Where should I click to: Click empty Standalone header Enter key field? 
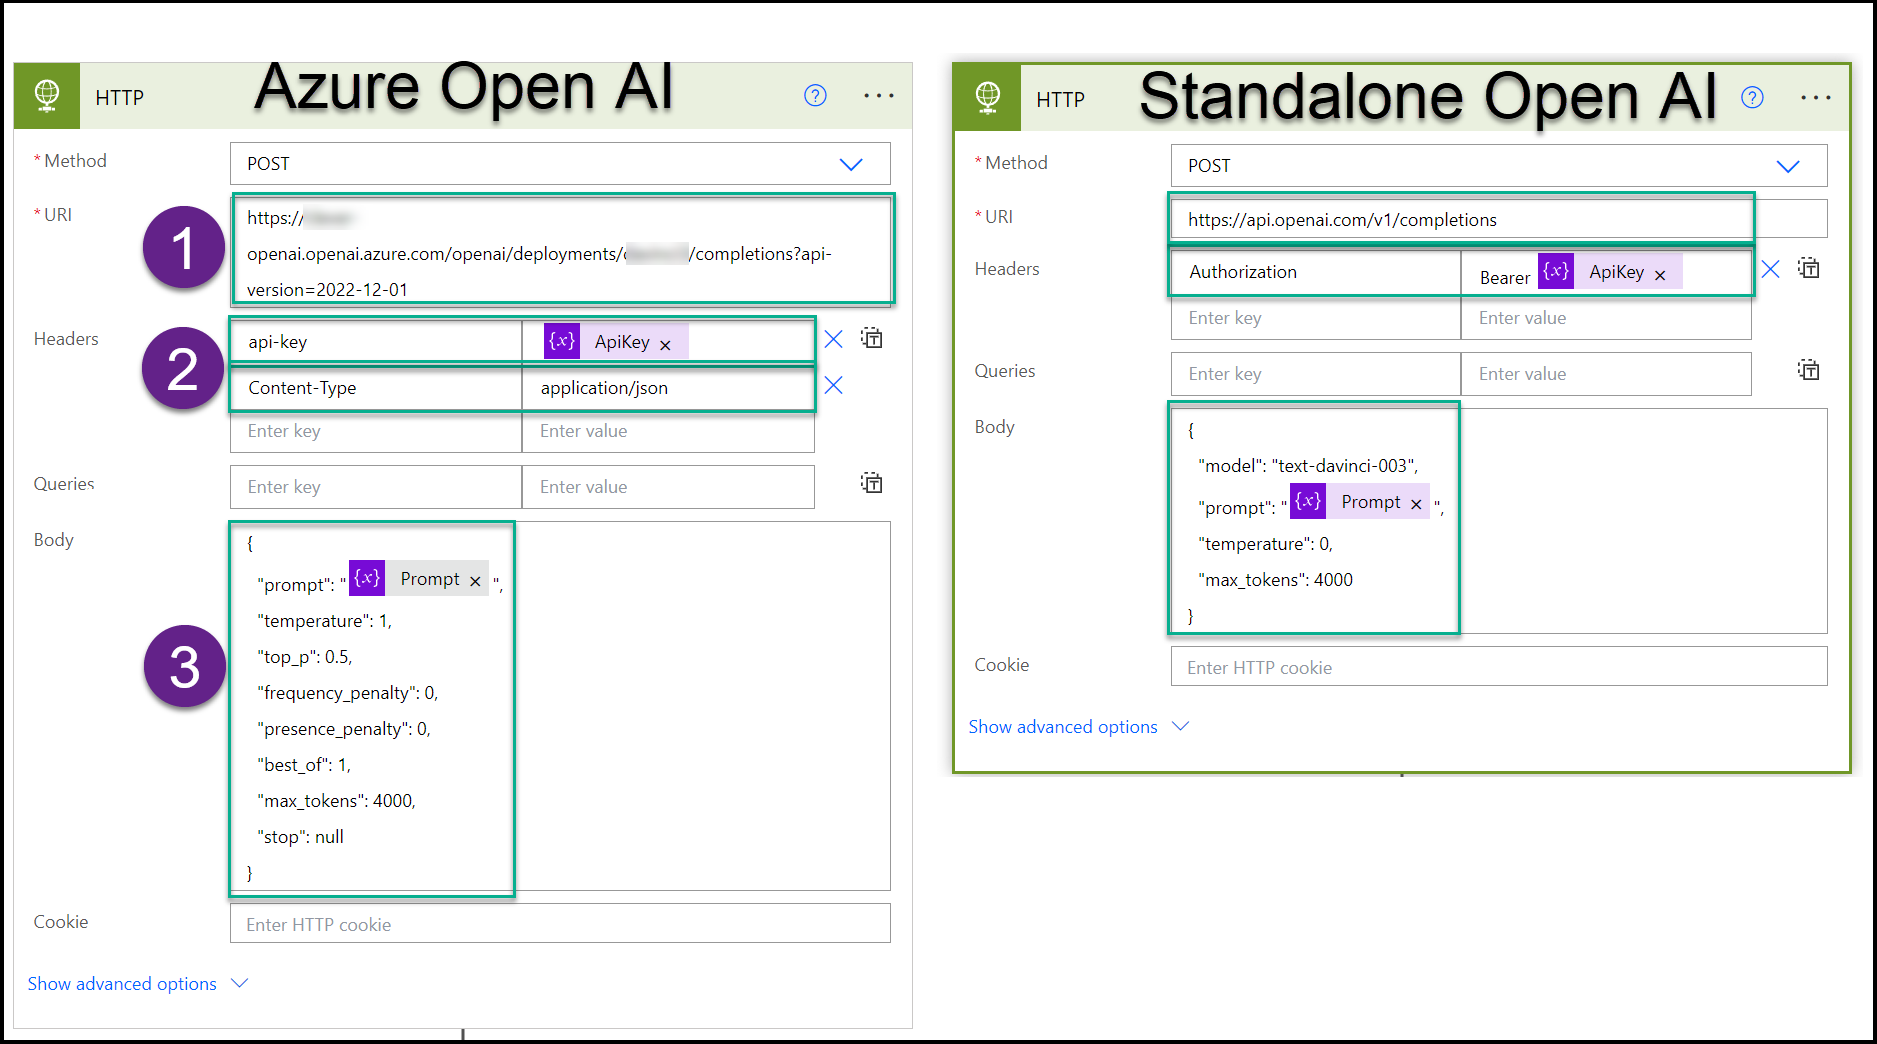[1316, 318]
